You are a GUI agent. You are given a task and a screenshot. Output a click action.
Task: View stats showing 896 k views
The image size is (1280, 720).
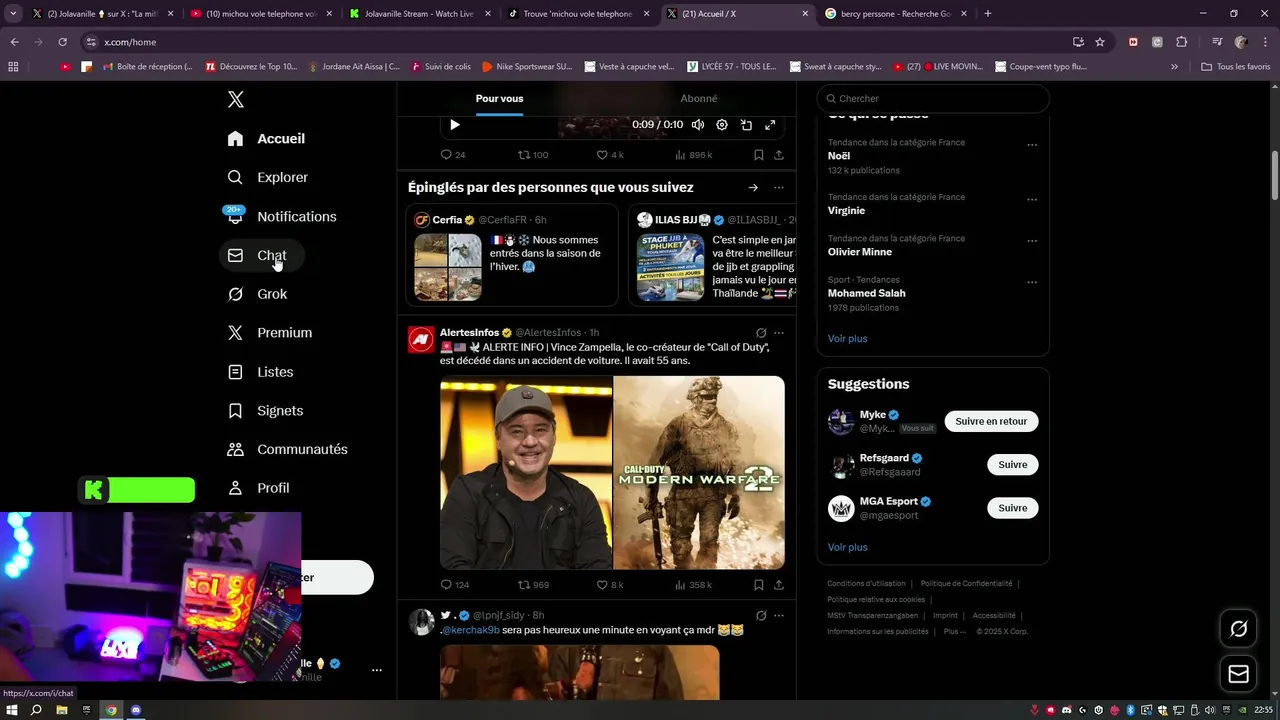point(693,155)
